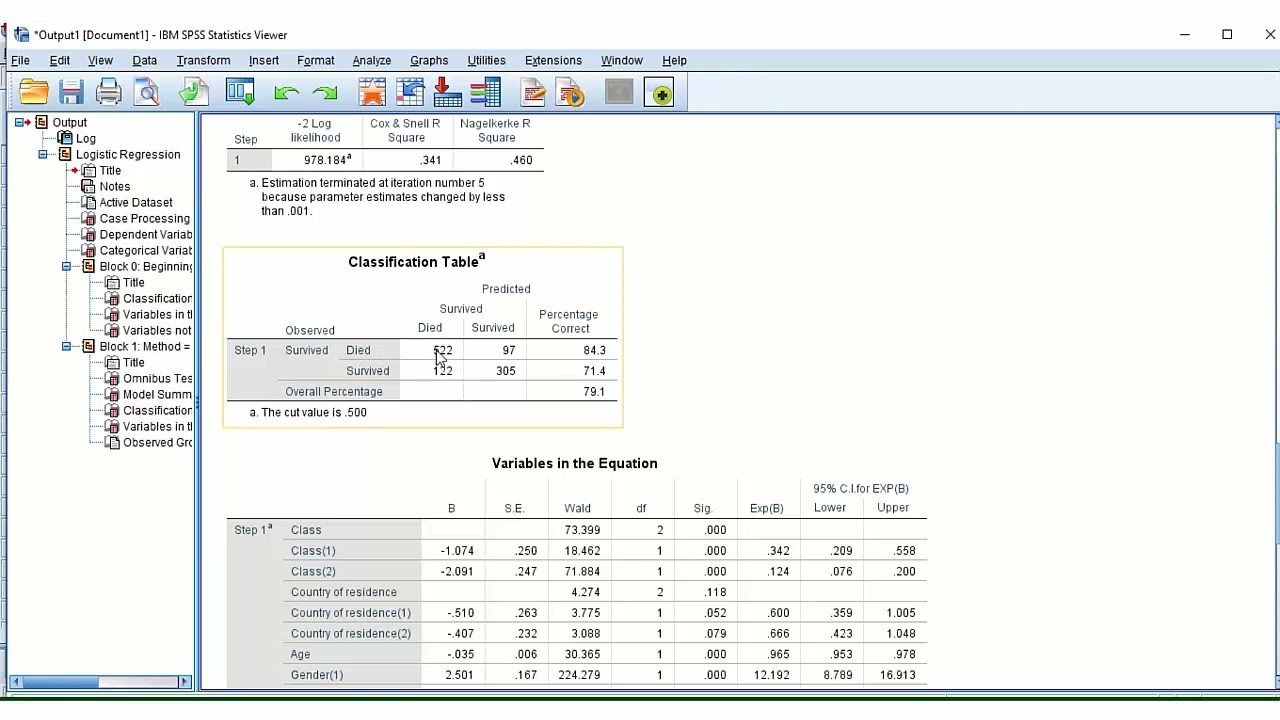Select Observed Groups item in outline

point(157,442)
